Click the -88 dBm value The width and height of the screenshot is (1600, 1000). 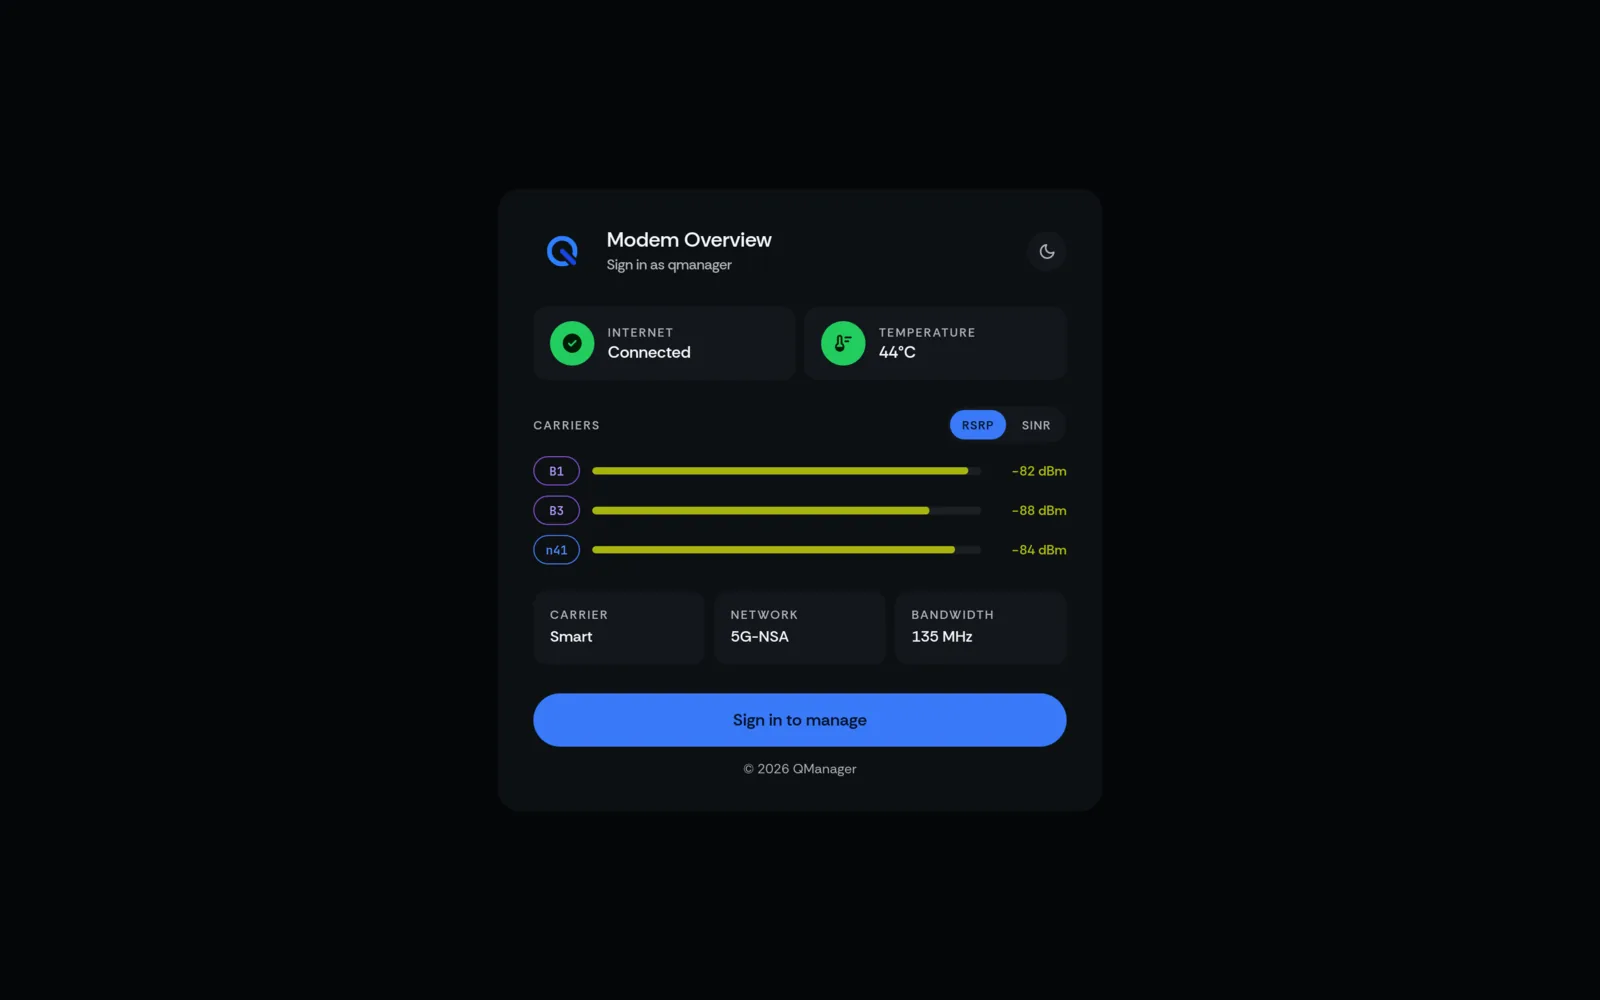point(1039,510)
